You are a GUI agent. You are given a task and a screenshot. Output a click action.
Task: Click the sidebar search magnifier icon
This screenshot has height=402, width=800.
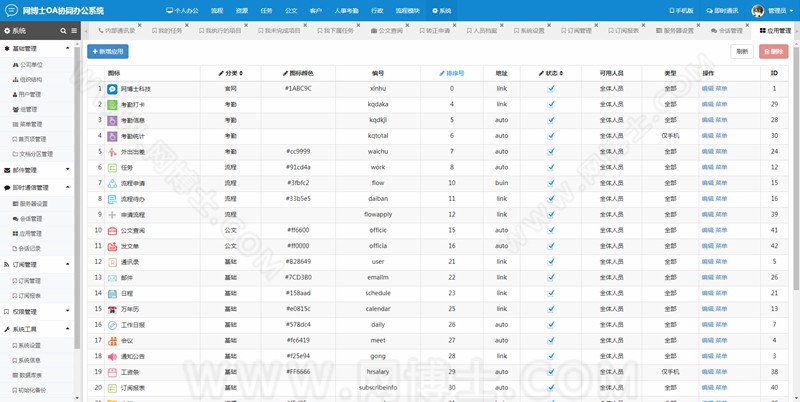coord(63,31)
